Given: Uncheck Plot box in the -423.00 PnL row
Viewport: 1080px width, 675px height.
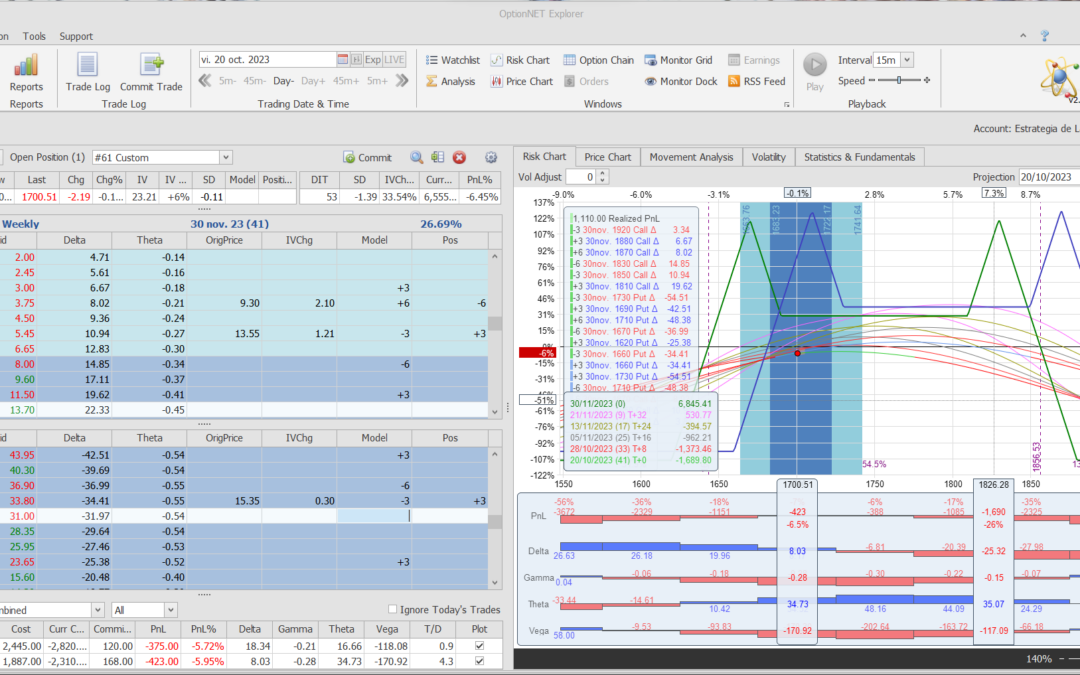Looking at the screenshot, I should tap(480, 662).
